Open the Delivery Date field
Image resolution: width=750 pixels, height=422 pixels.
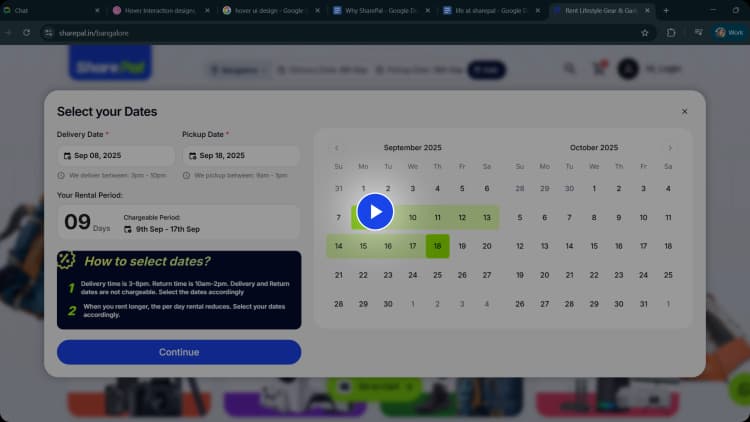(x=115, y=156)
